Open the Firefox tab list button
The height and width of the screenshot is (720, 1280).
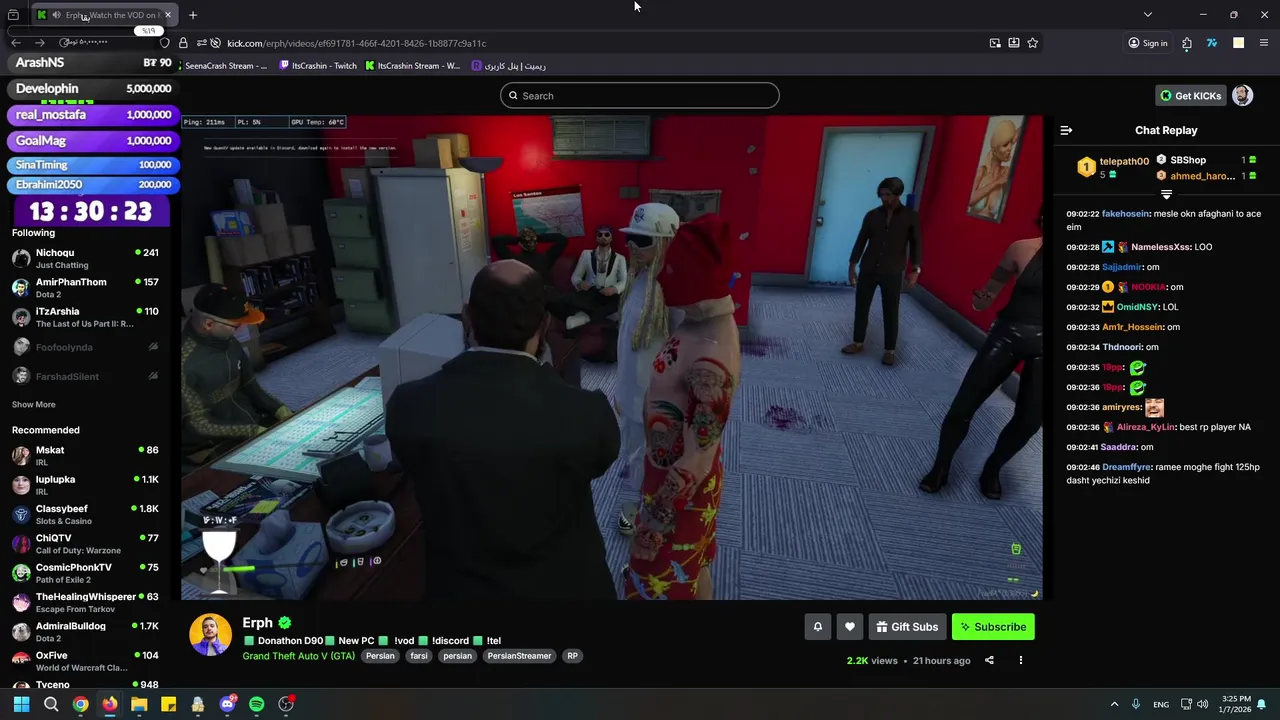pos(13,15)
